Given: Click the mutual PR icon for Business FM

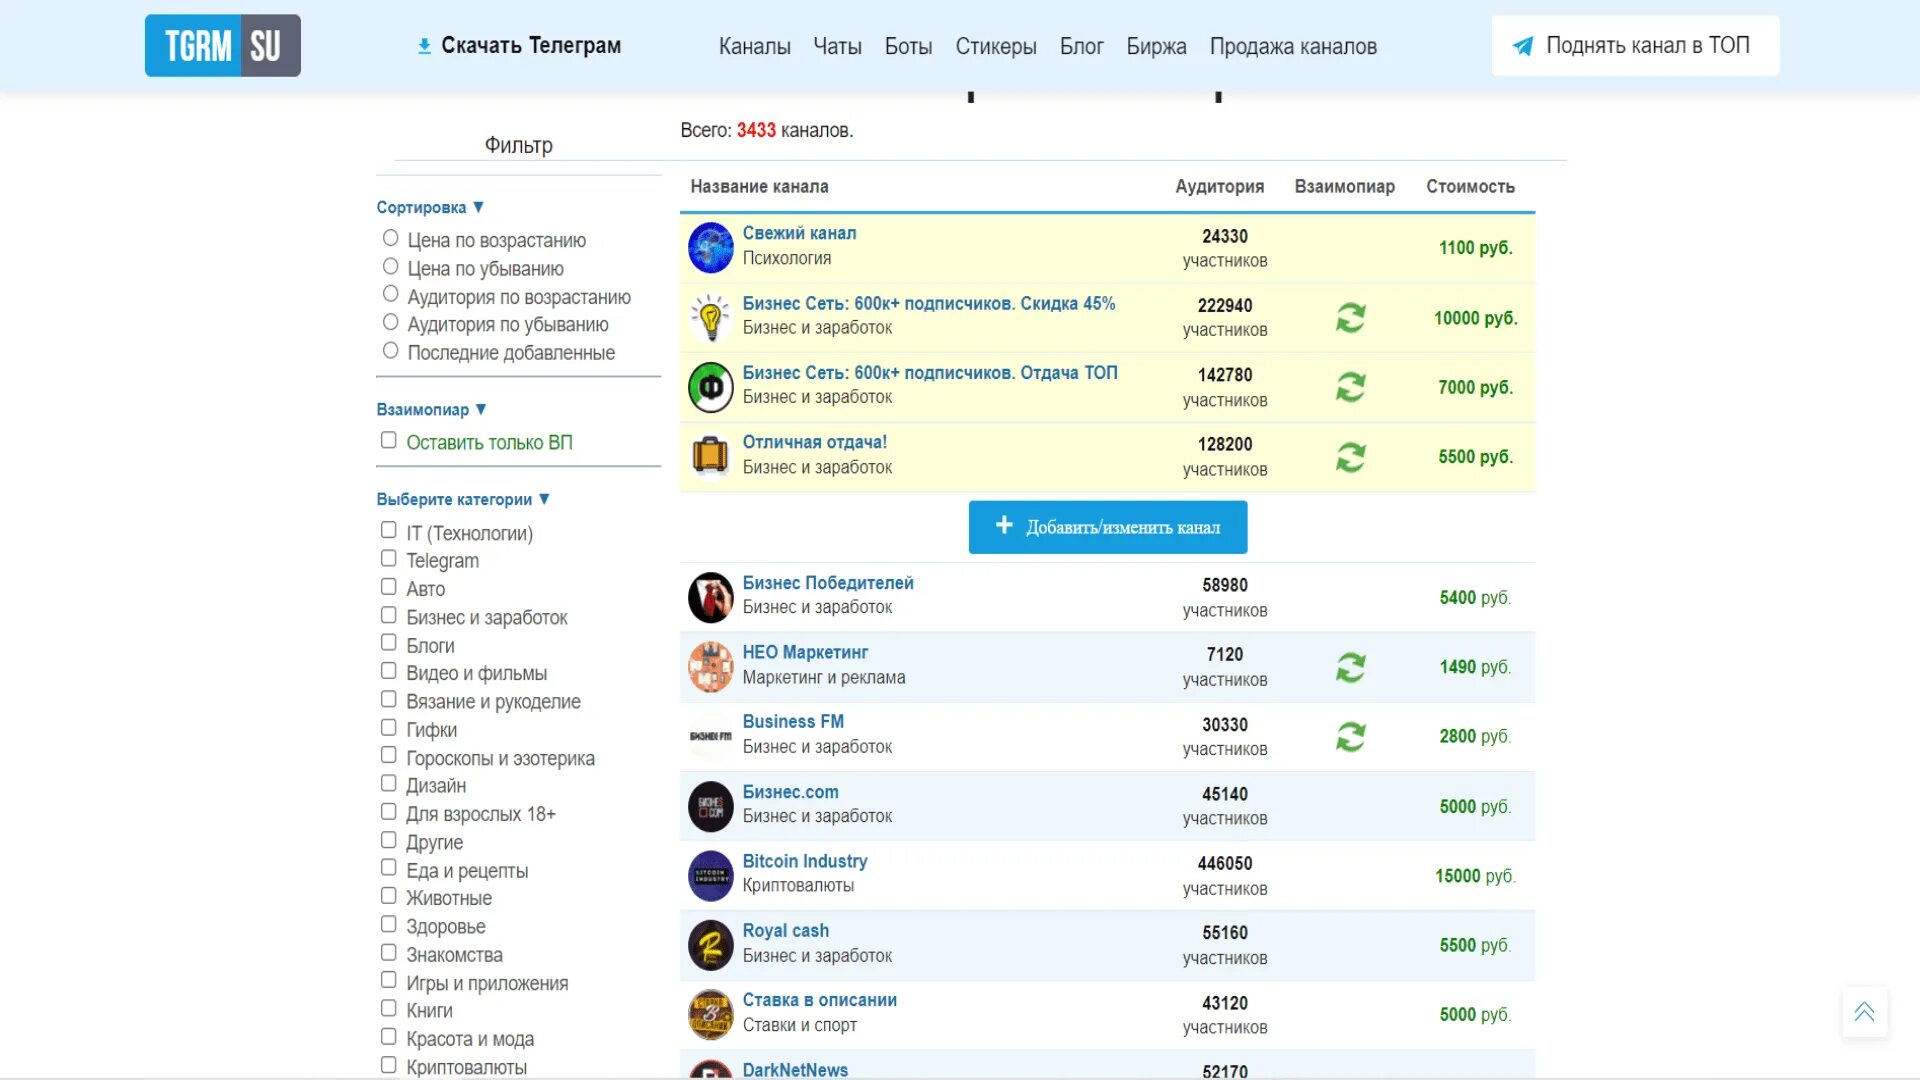Looking at the screenshot, I should pyautogui.click(x=1350, y=737).
